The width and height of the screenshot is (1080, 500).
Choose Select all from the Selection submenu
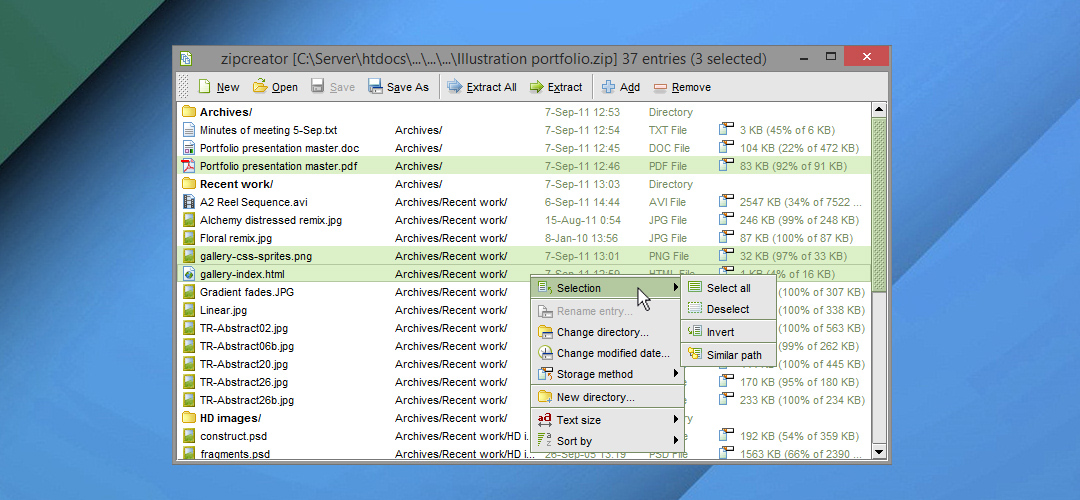coord(727,288)
